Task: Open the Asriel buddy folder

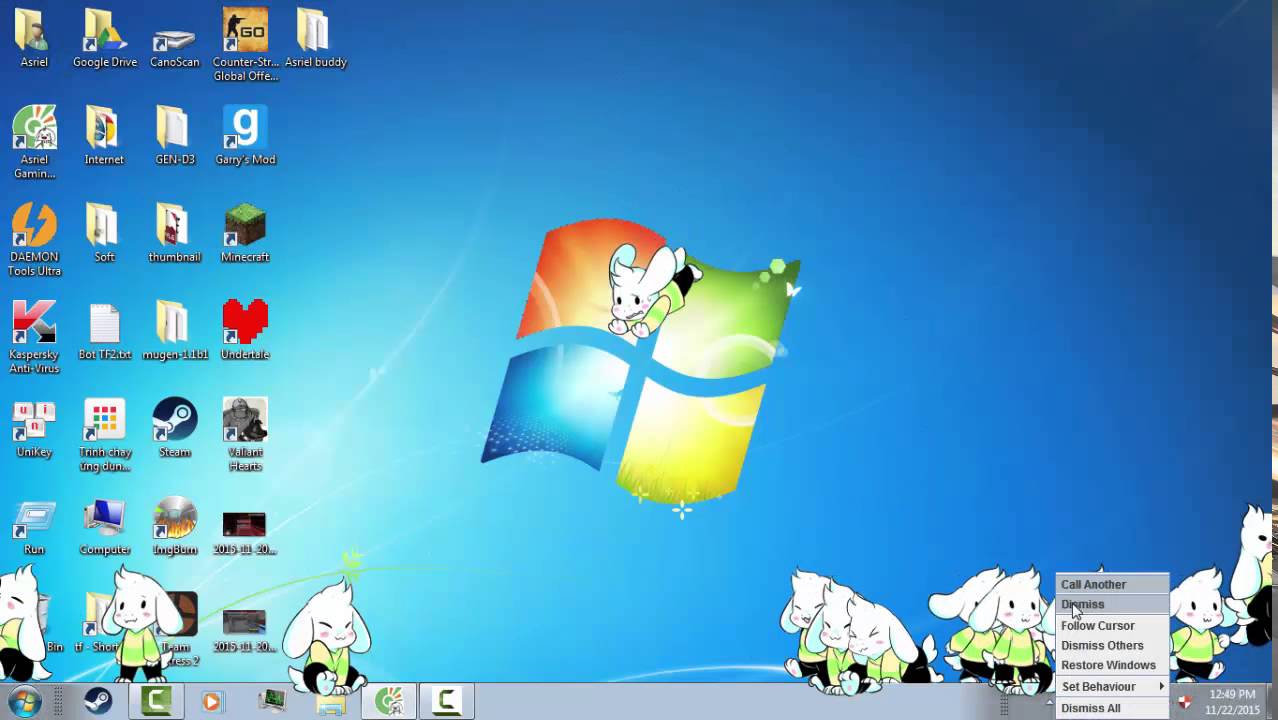Action: pos(315,38)
